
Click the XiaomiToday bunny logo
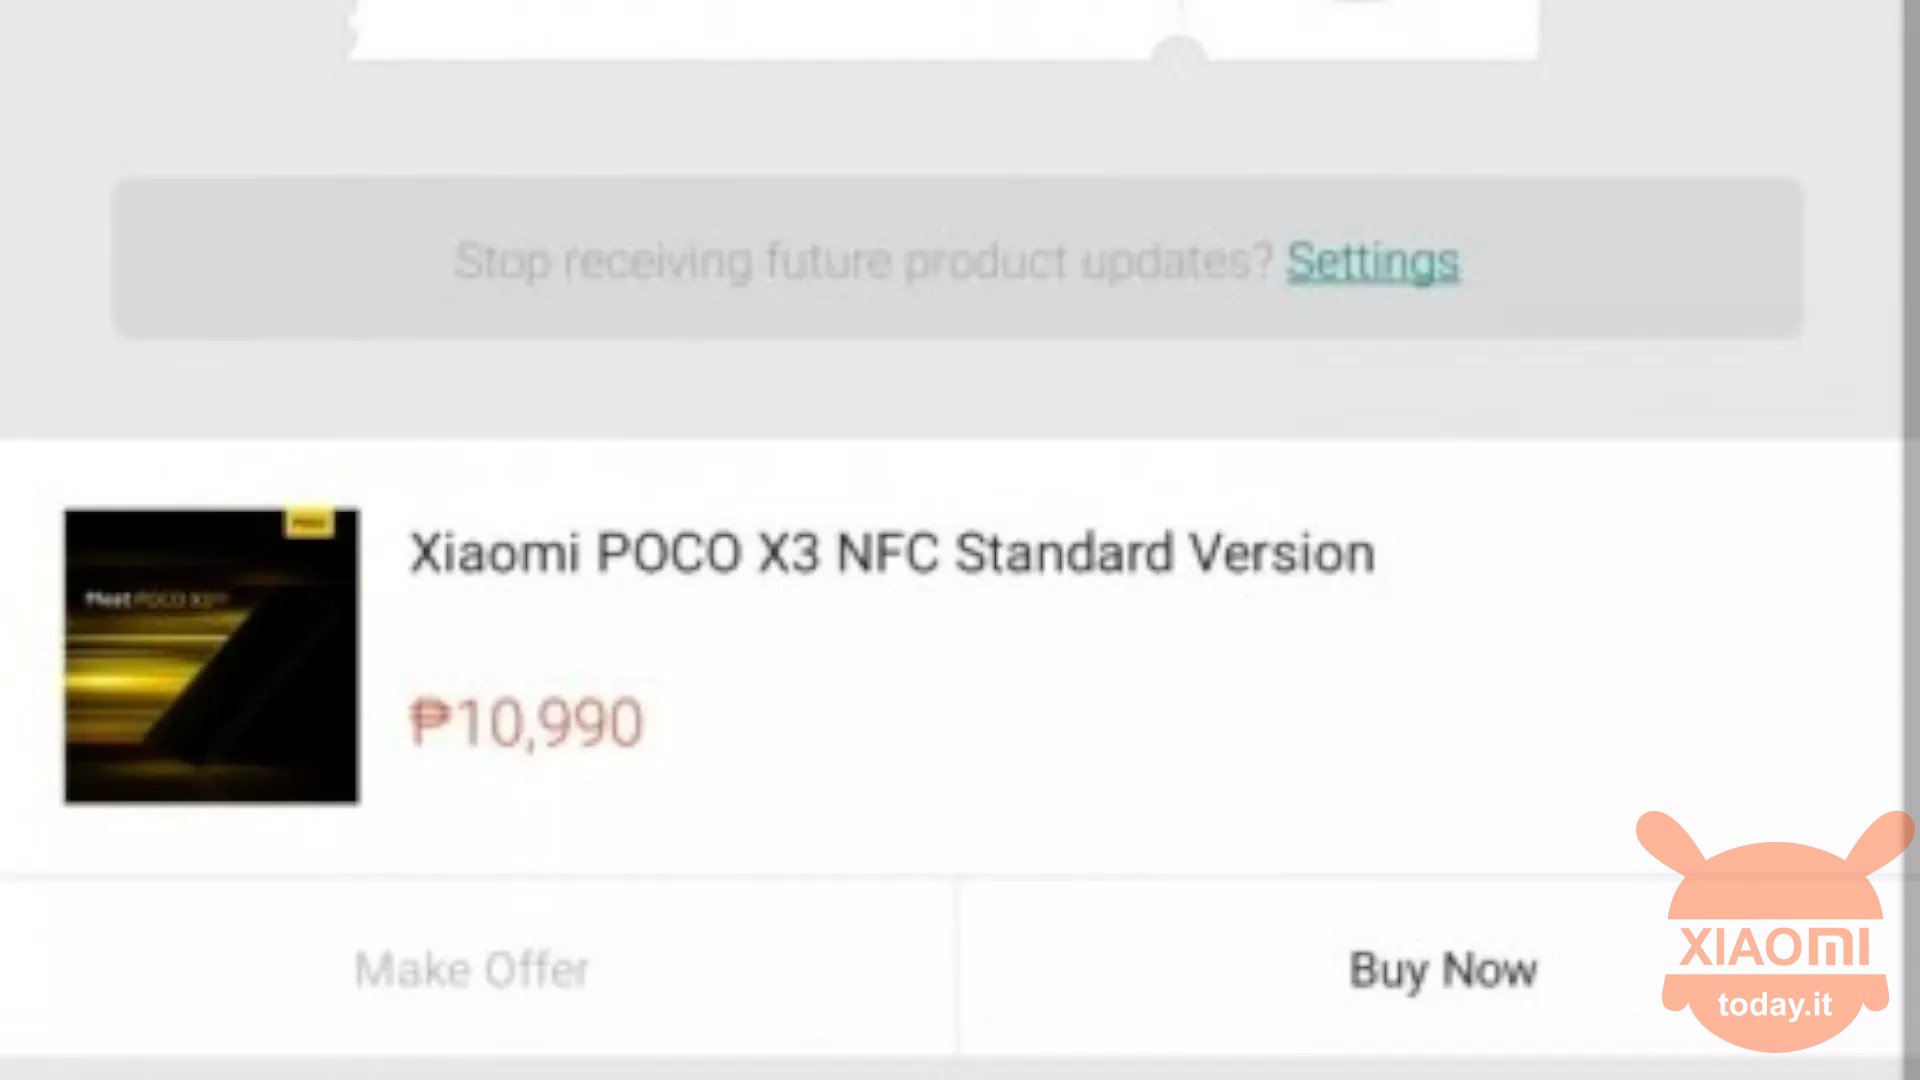pos(1775,930)
